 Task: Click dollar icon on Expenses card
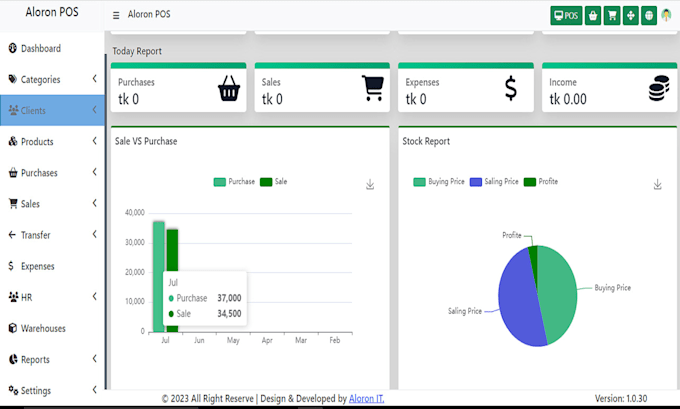coord(511,88)
